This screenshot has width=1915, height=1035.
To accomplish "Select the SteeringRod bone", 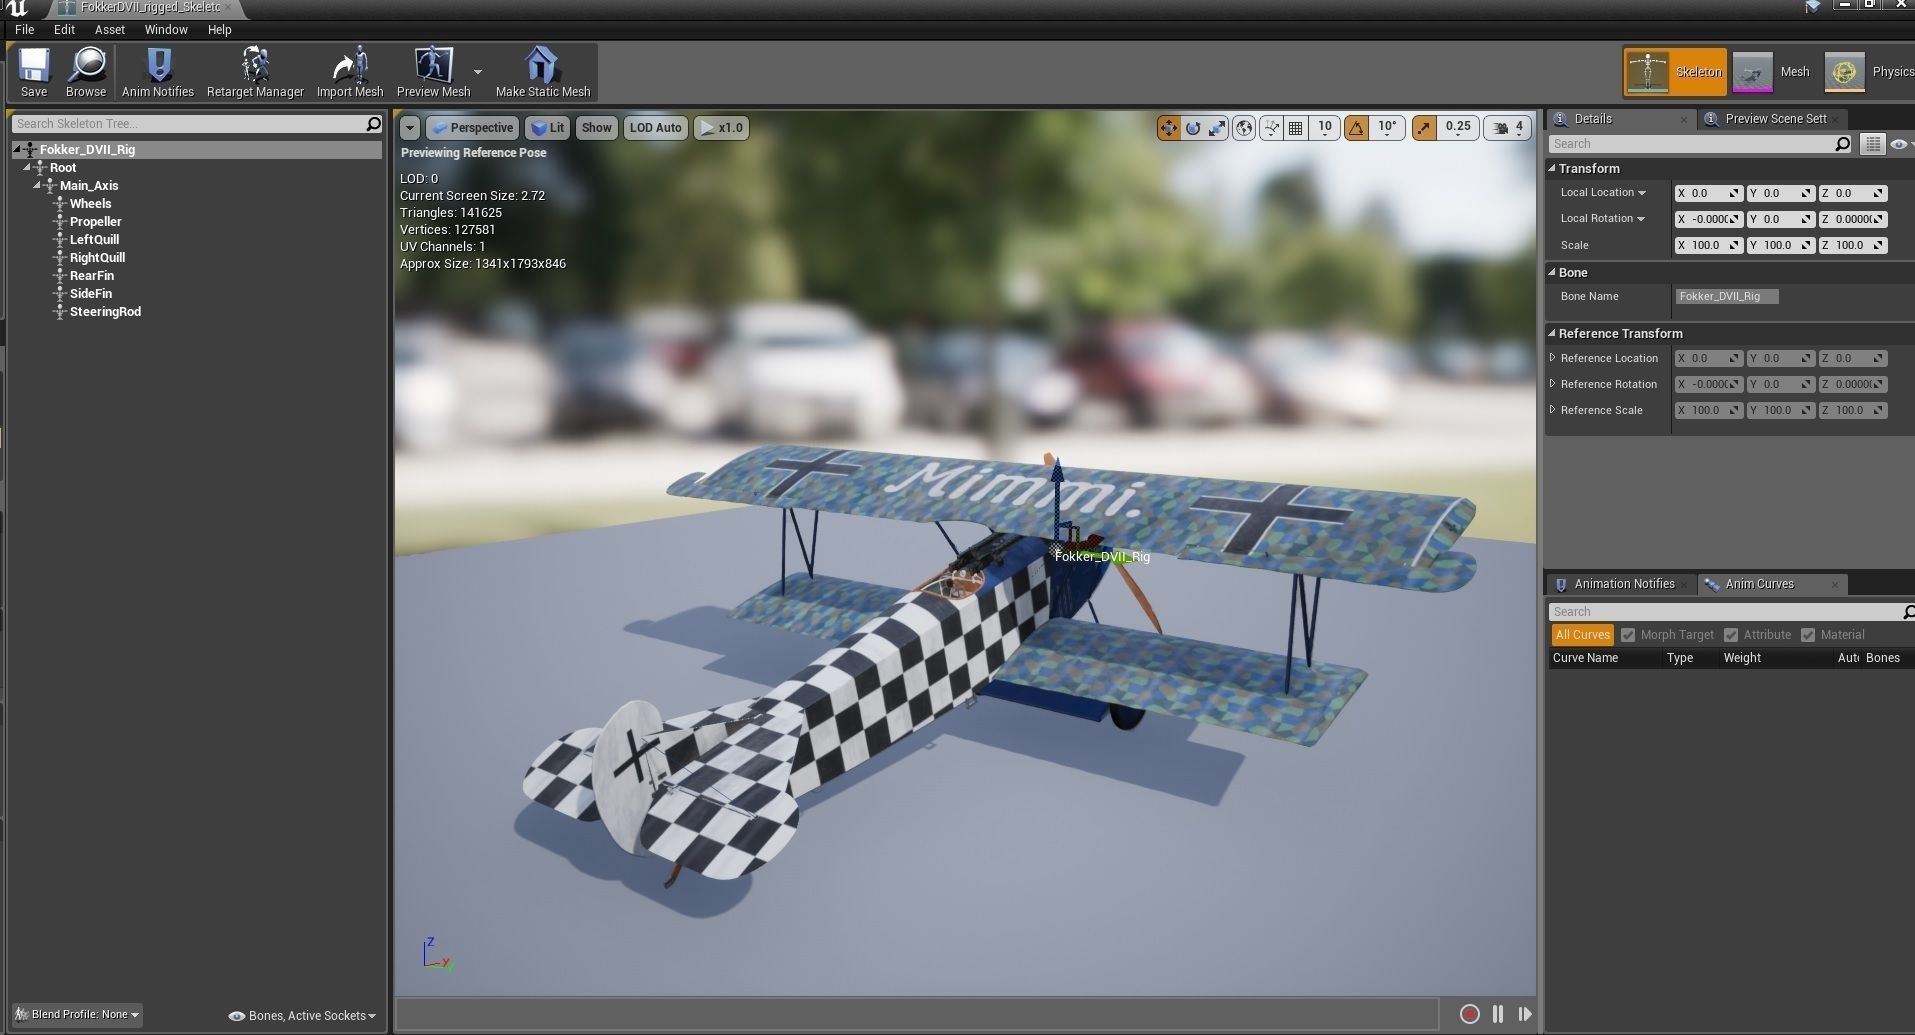I will tap(105, 312).
